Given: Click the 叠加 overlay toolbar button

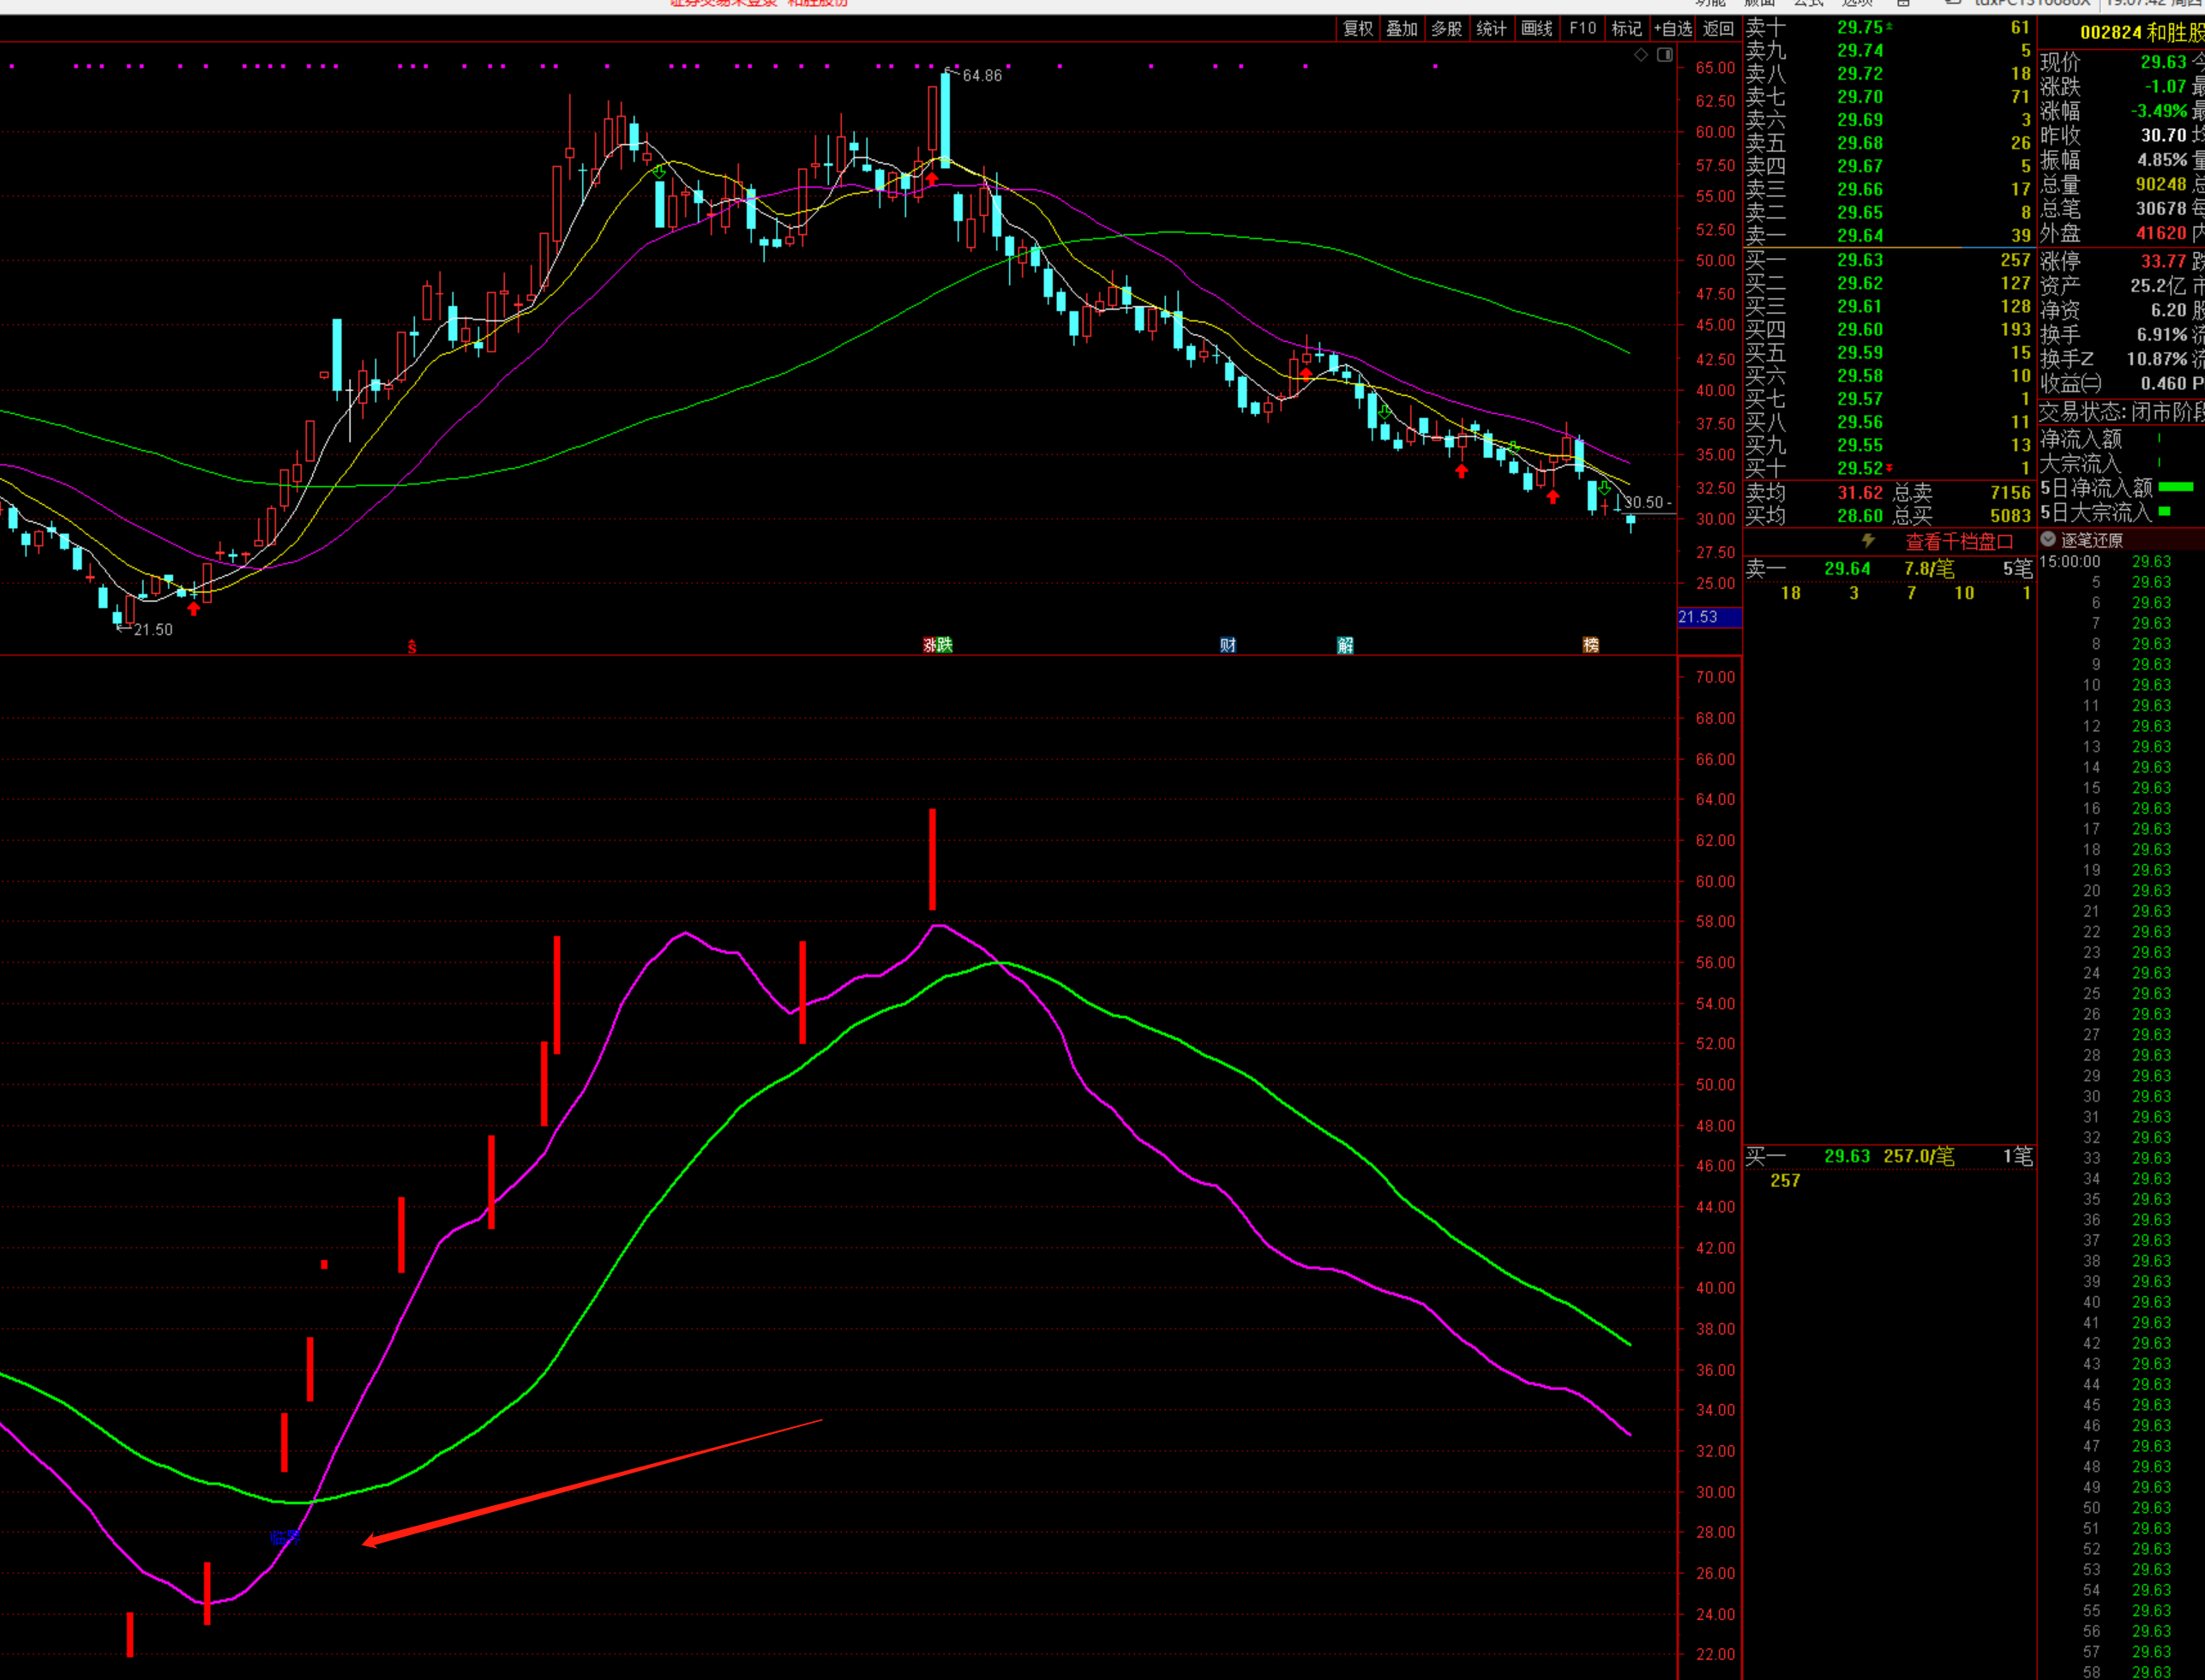Looking at the screenshot, I should [1401, 29].
